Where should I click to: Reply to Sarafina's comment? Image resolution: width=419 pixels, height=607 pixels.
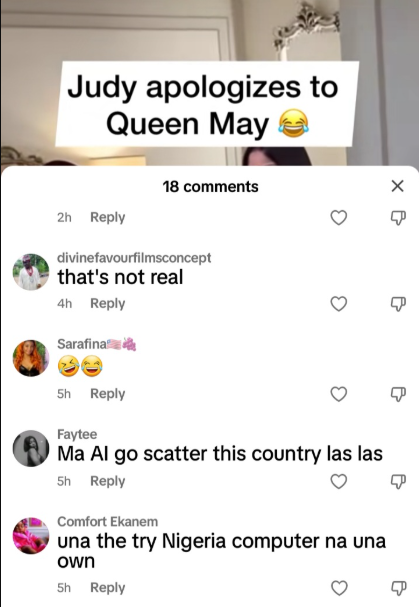pos(108,394)
